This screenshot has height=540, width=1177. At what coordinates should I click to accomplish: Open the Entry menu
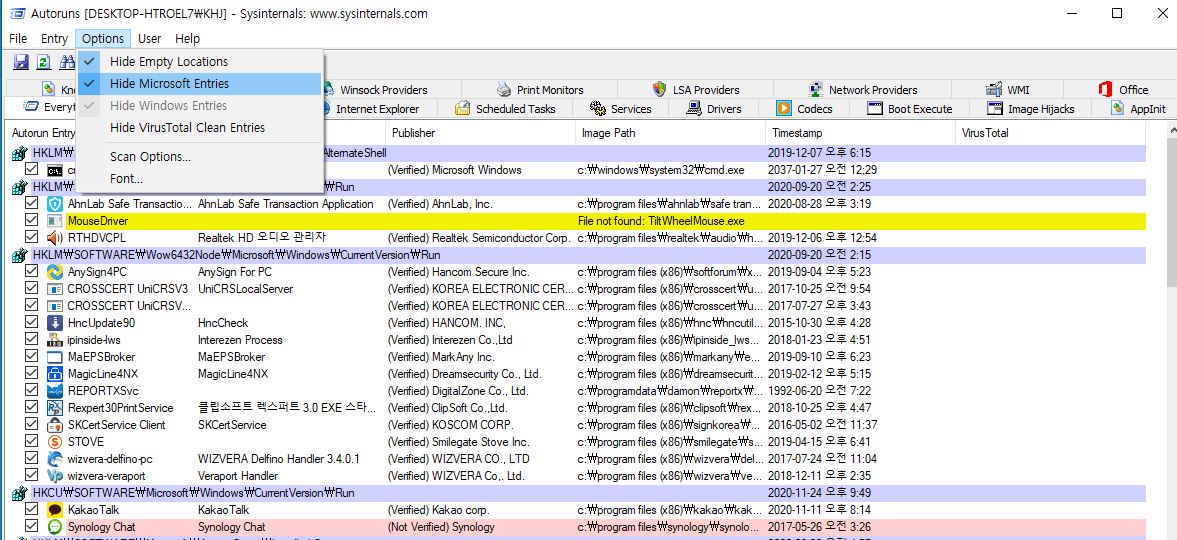coord(54,38)
